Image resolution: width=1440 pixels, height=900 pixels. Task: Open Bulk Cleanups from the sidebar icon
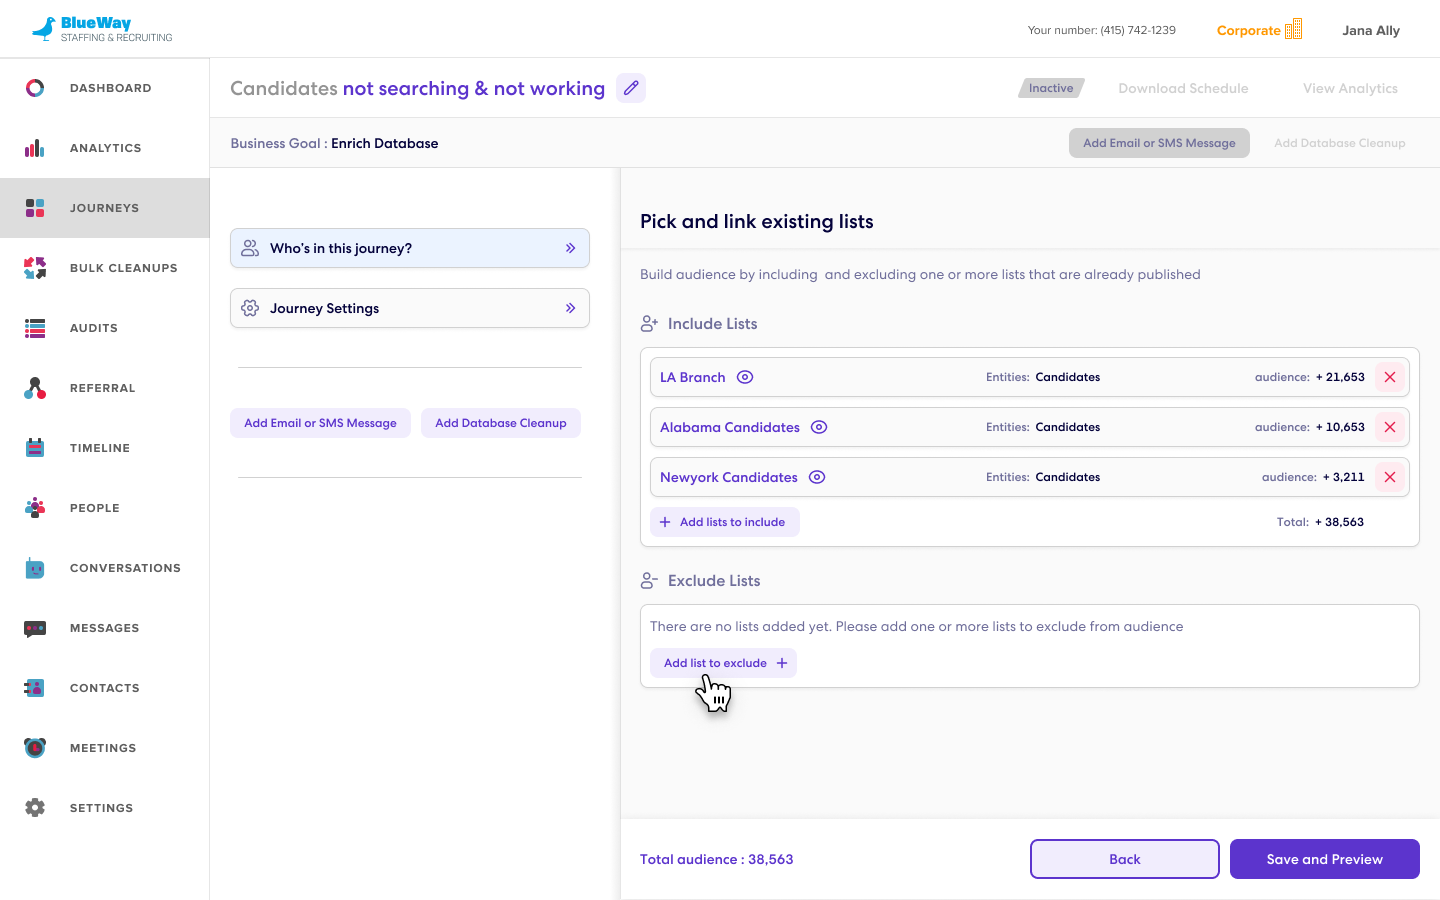coord(35,268)
